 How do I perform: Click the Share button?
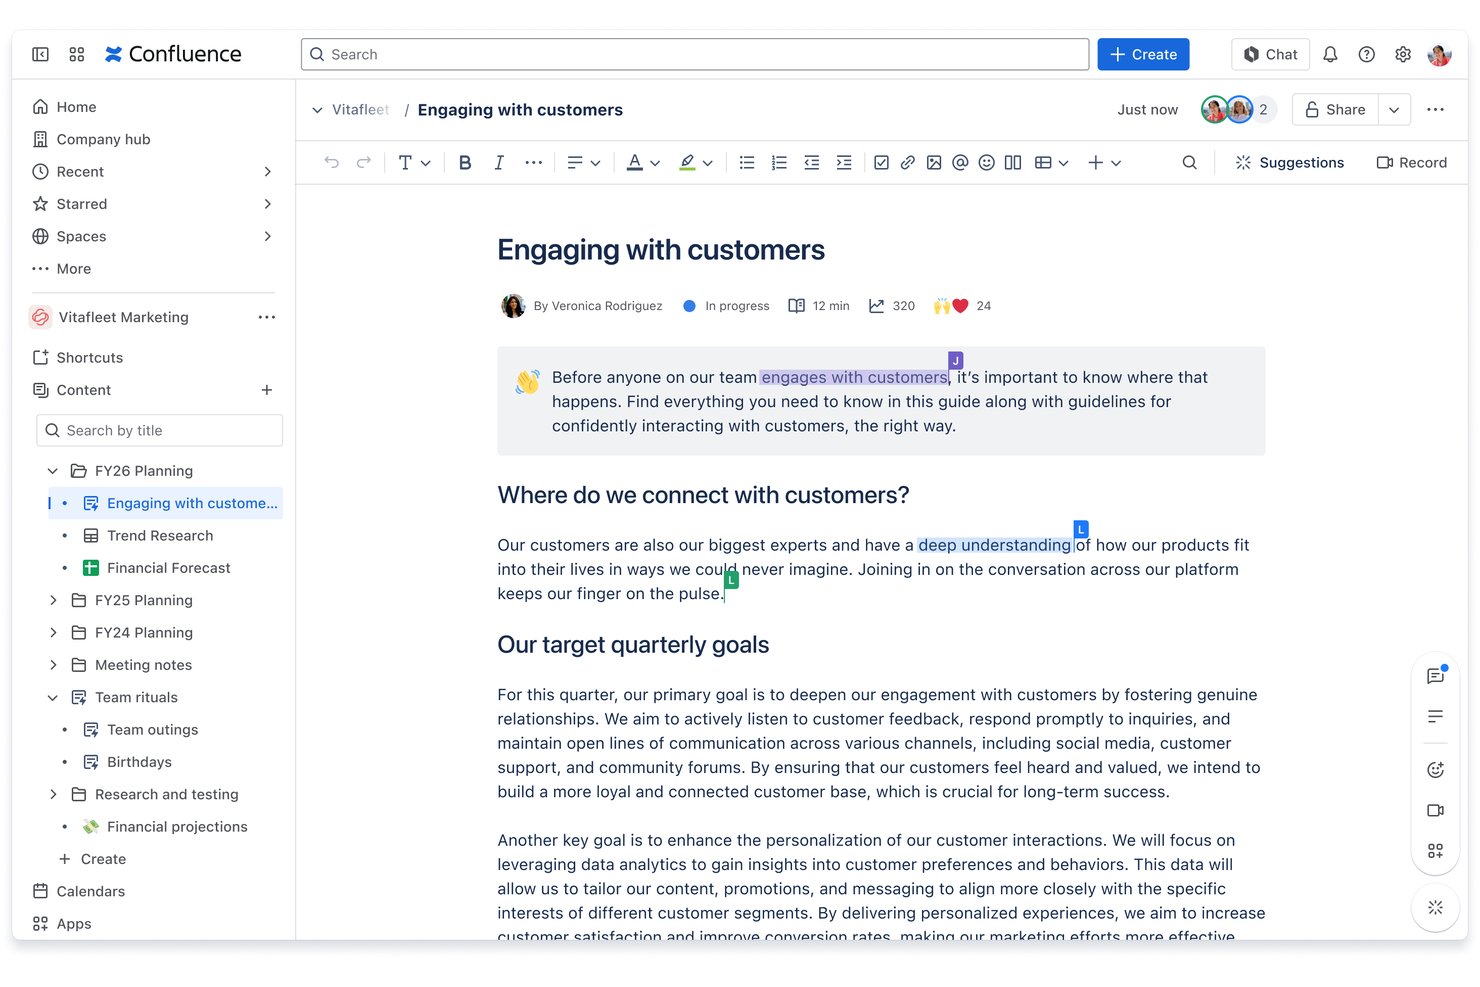[1335, 109]
